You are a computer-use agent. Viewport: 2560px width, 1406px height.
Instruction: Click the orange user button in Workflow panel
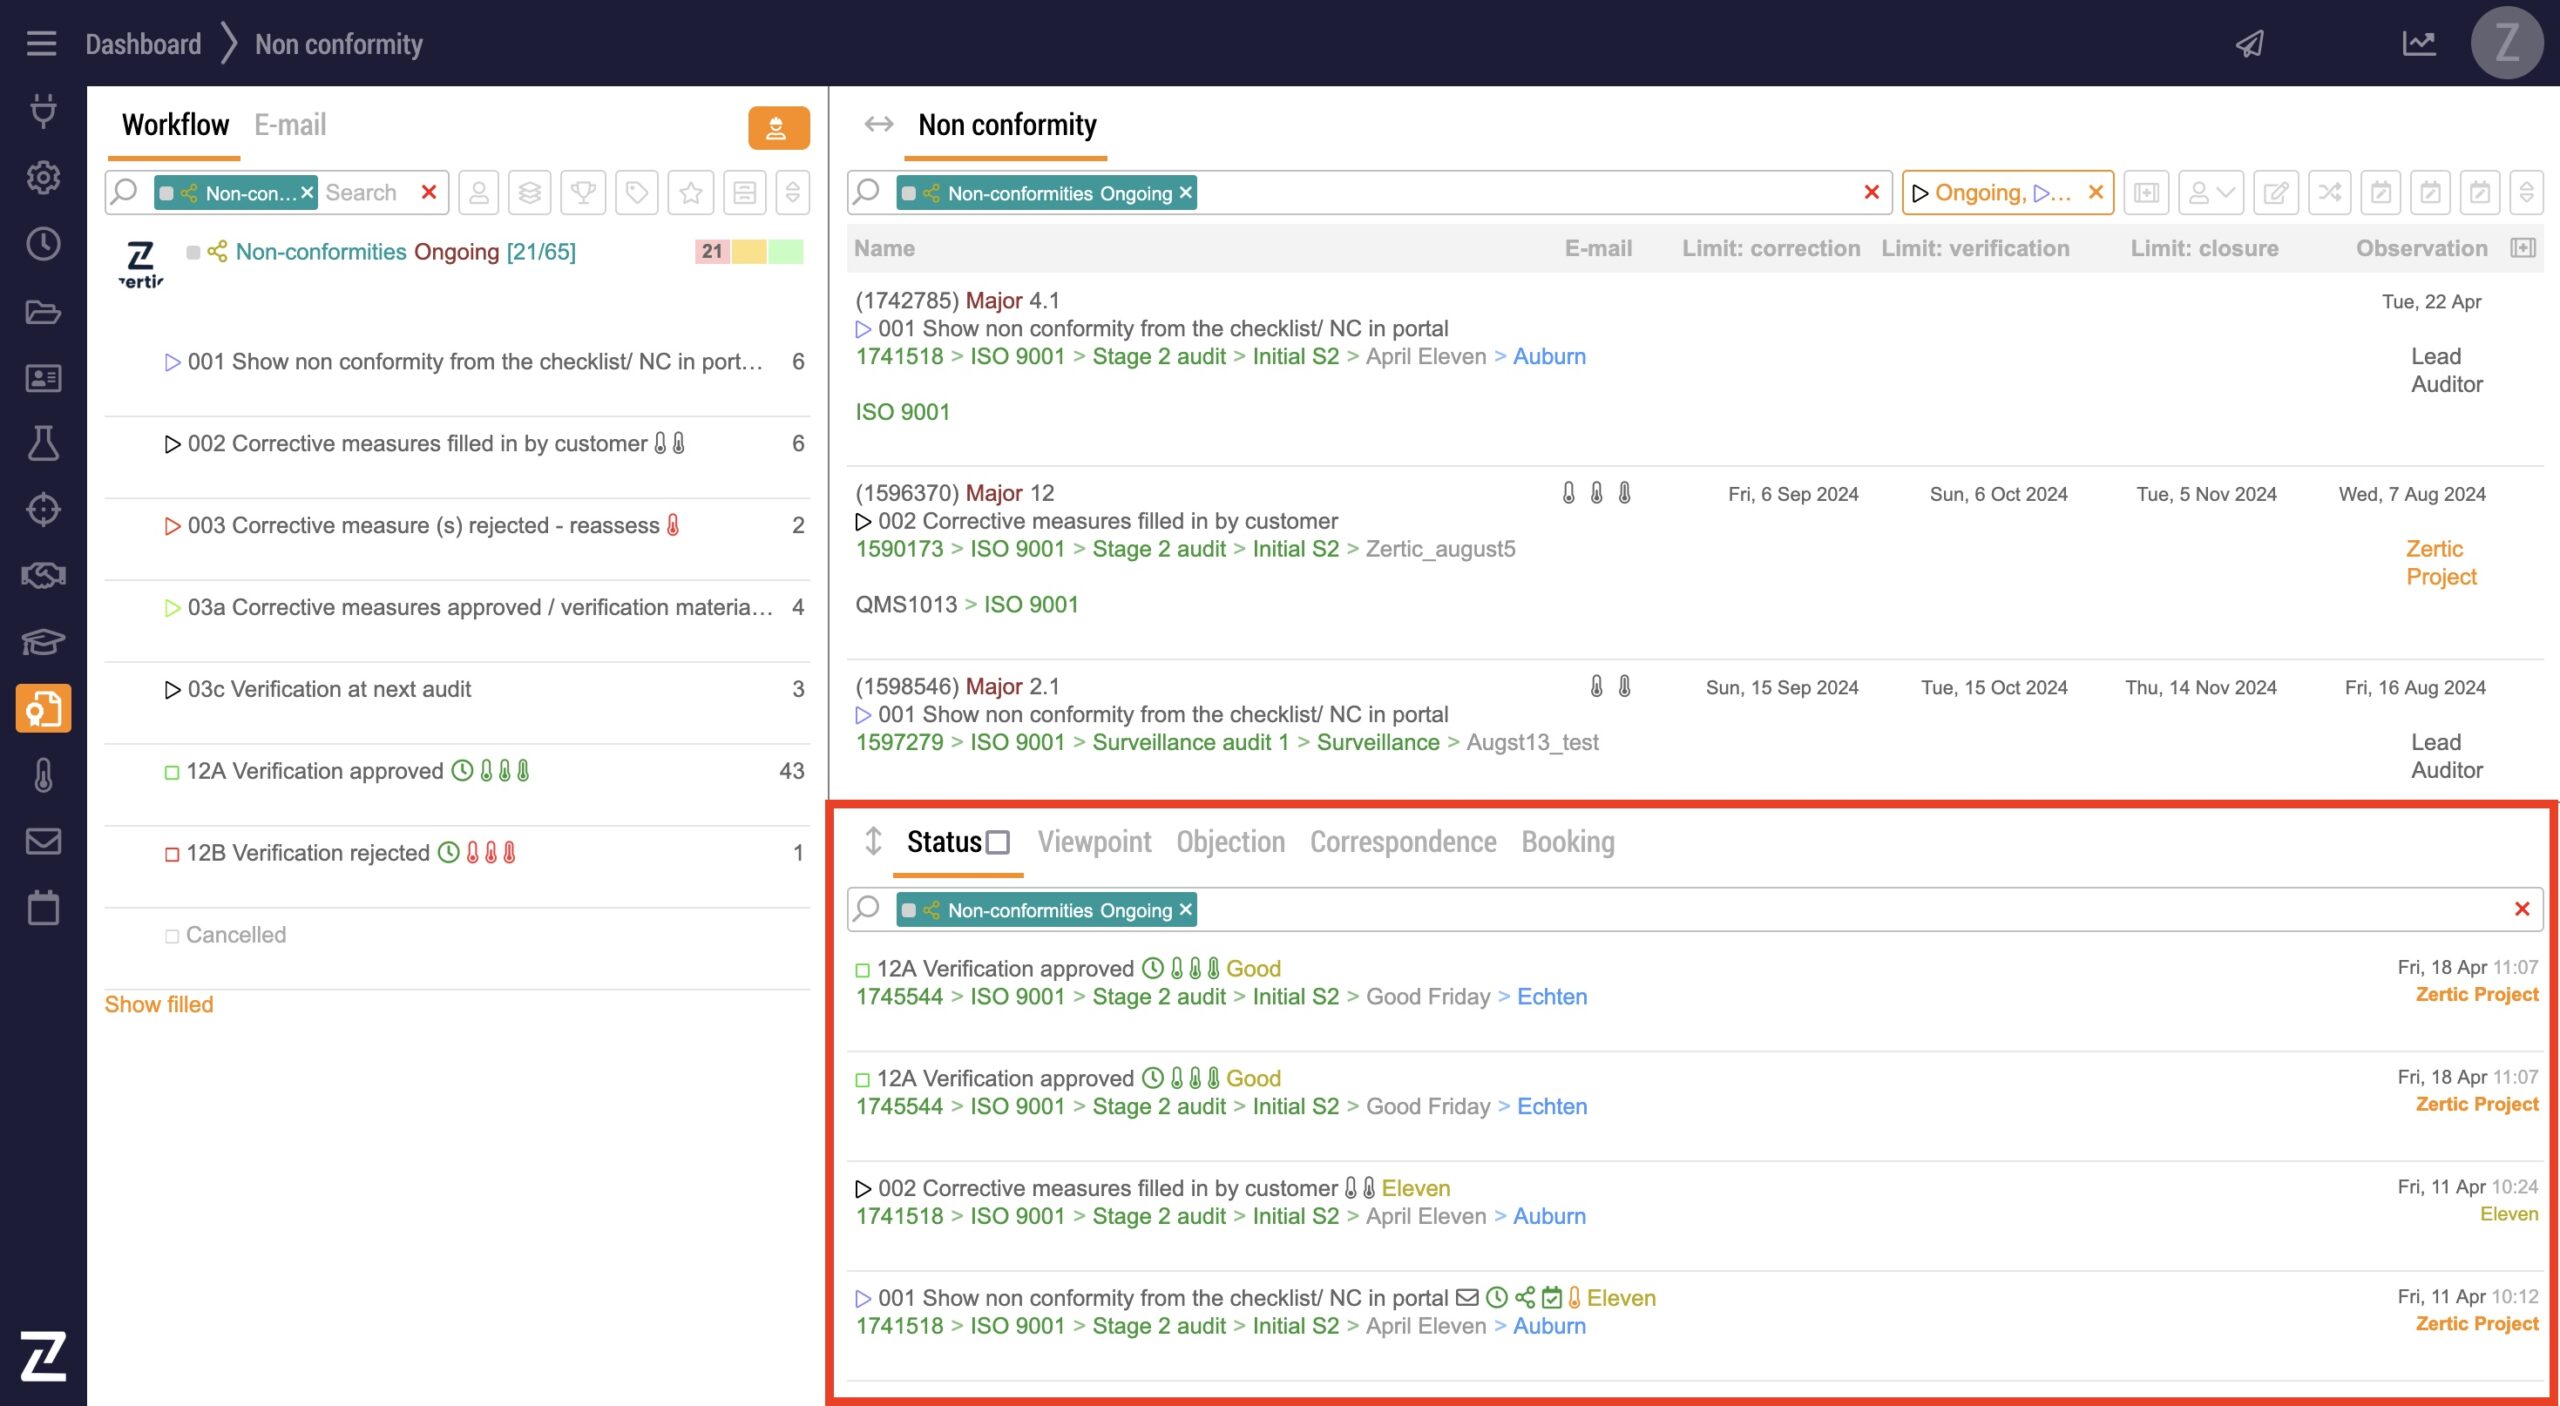pyautogui.click(x=778, y=128)
